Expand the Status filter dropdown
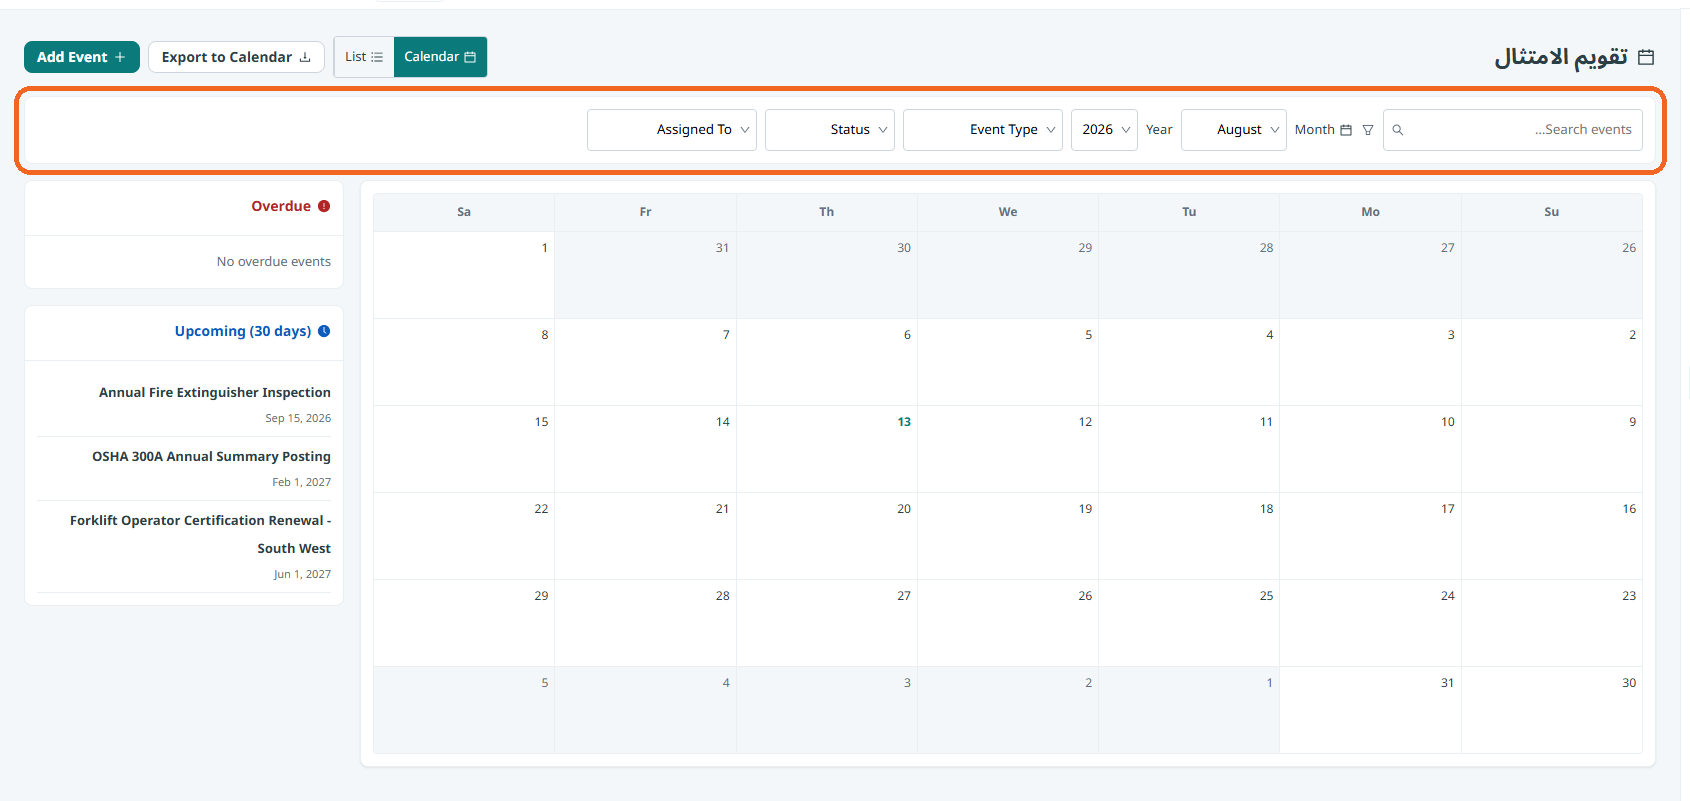 coord(830,130)
